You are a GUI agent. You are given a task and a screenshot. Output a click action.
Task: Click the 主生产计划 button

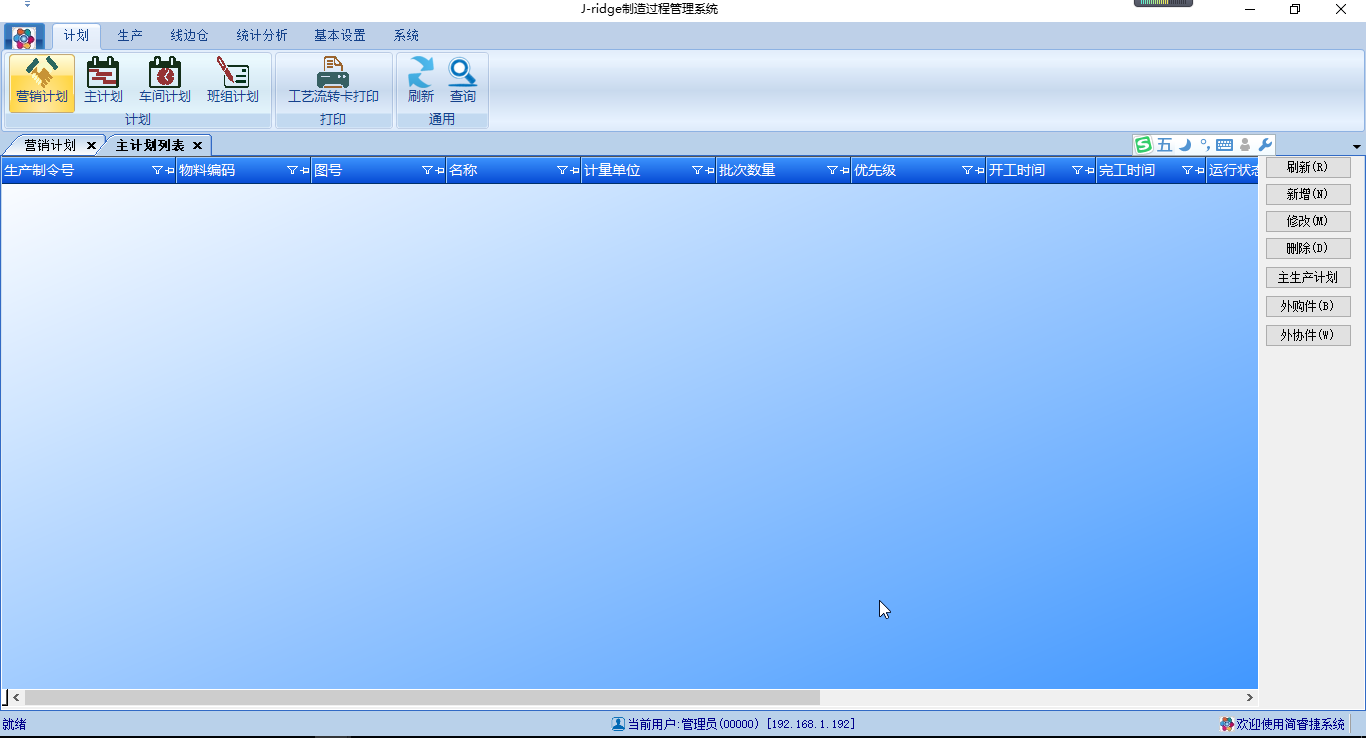pyautogui.click(x=1307, y=277)
